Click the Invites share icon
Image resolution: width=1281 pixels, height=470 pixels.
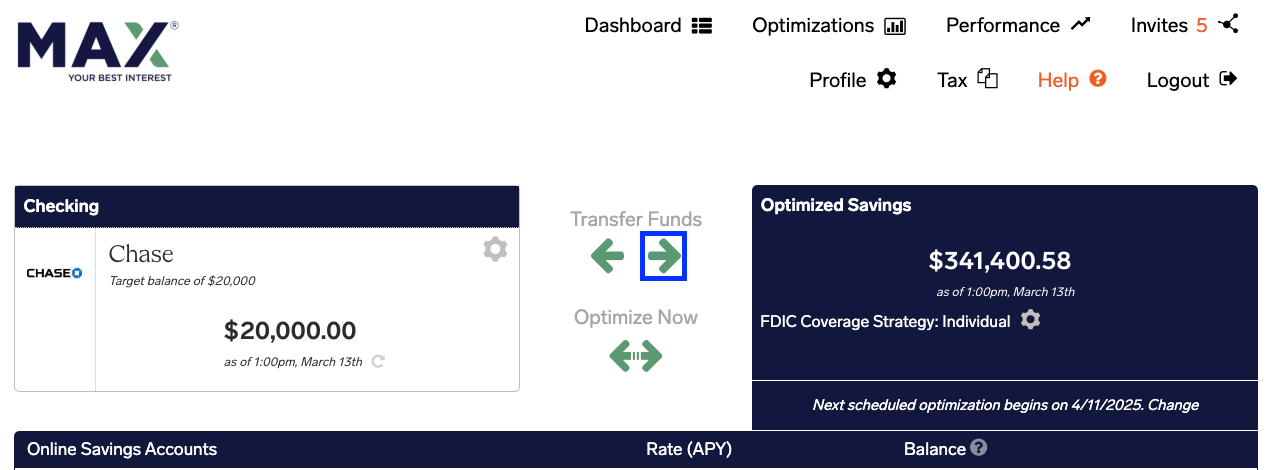pos(1228,23)
